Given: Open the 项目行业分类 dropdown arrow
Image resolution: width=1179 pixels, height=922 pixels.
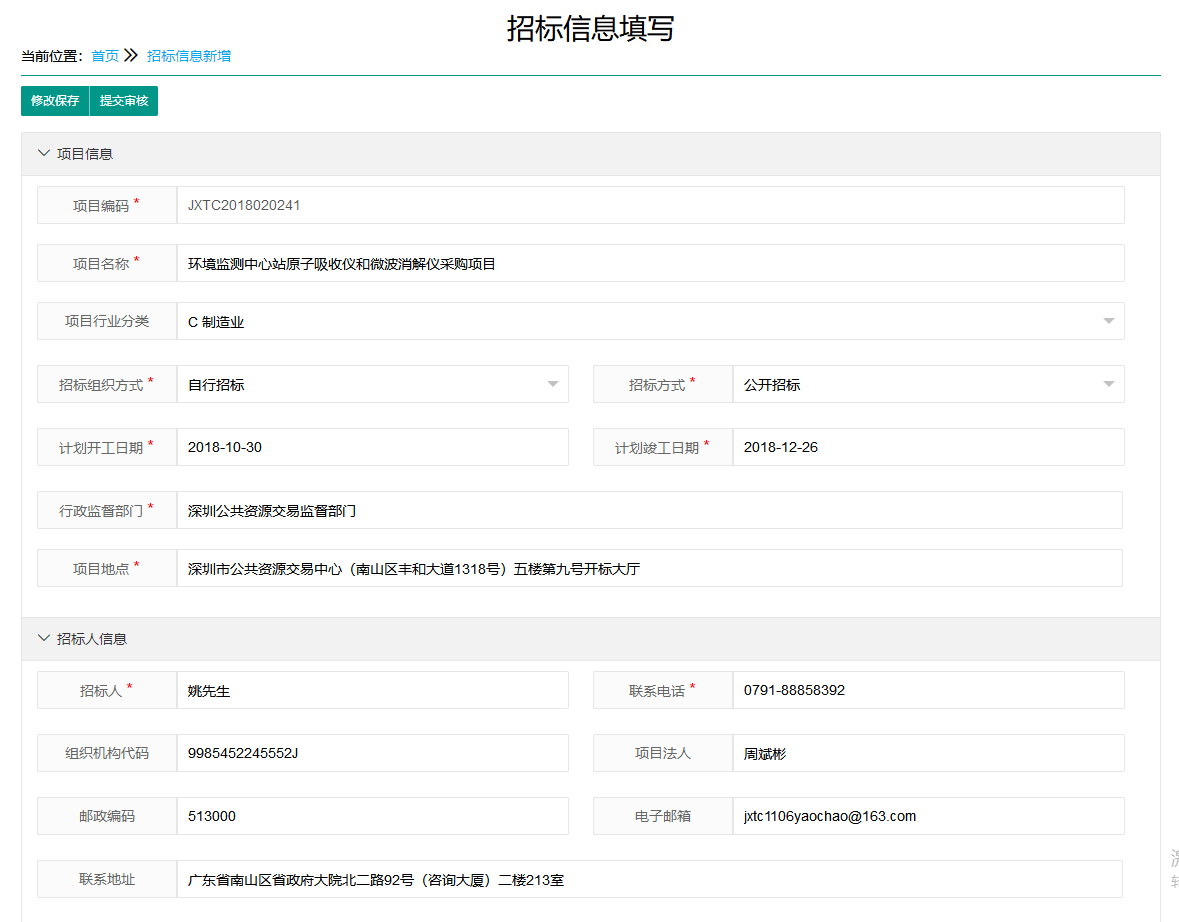Looking at the screenshot, I should click(1108, 321).
